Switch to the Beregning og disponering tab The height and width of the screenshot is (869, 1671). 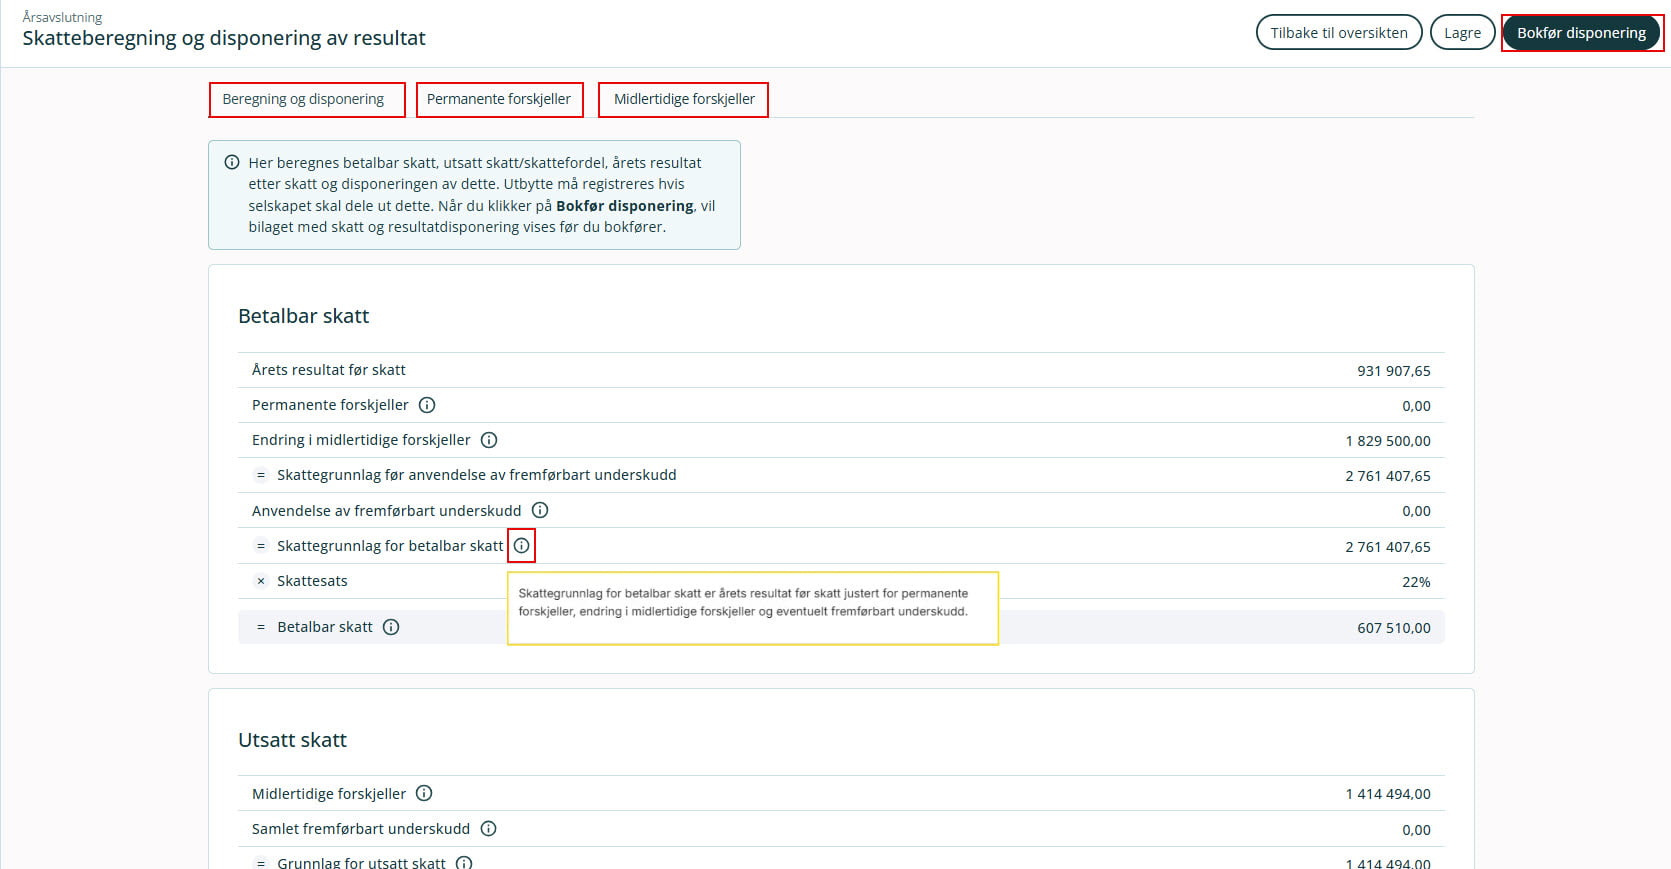click(306, 99)
